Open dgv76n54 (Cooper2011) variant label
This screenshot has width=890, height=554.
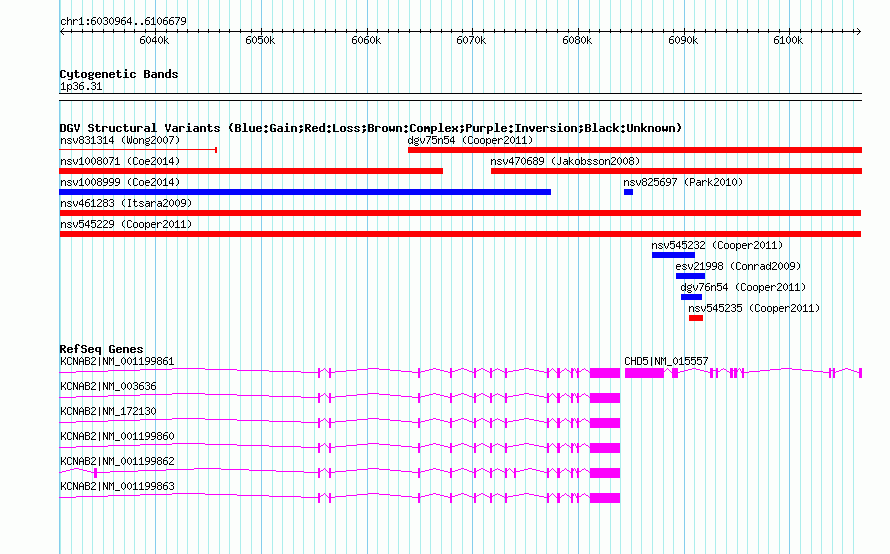tap(743, 287)
